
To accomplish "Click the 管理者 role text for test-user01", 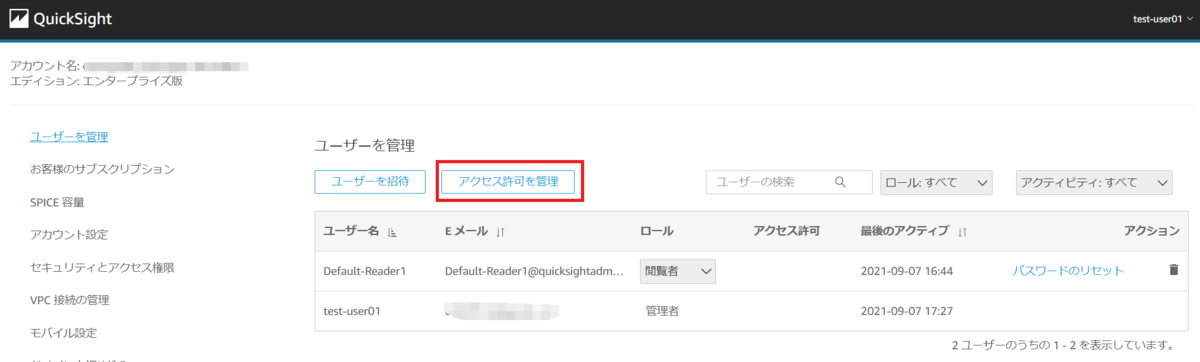I will 663,311.
